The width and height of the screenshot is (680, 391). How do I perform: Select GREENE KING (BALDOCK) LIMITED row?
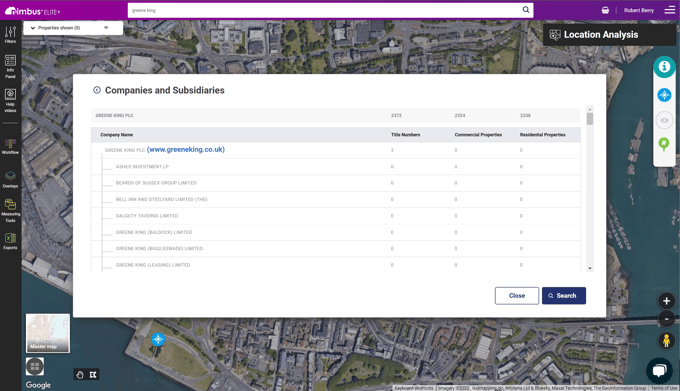click(x=336, y=232)
